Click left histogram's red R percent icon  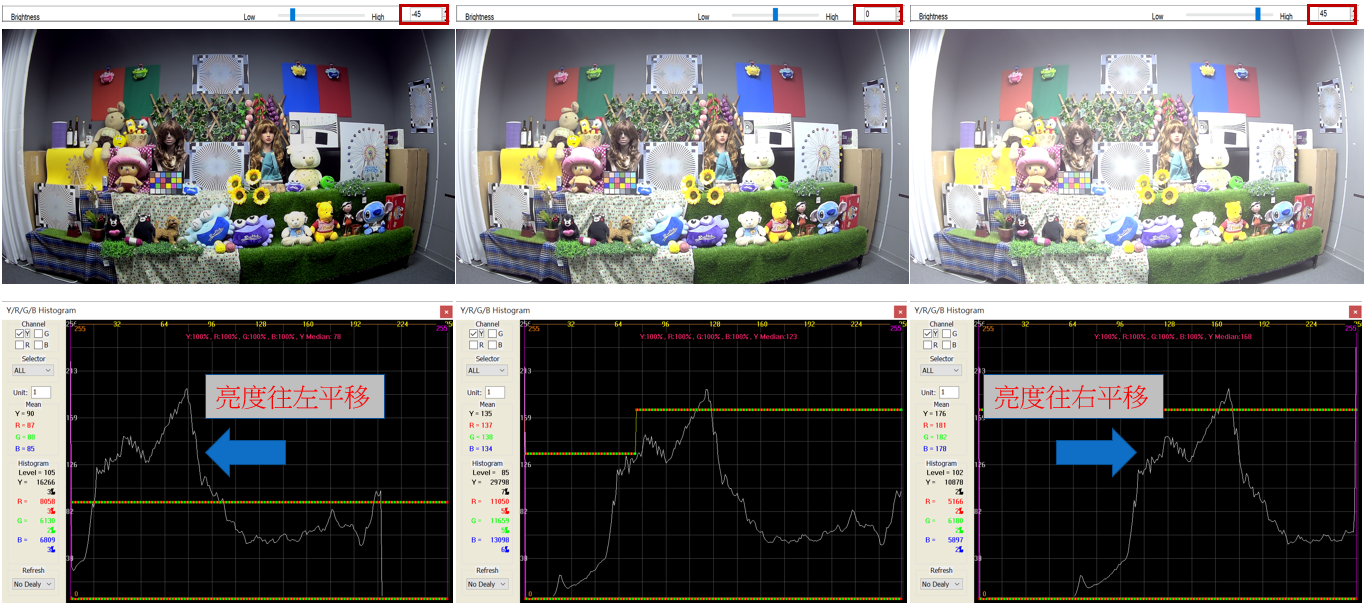point(50,510)
